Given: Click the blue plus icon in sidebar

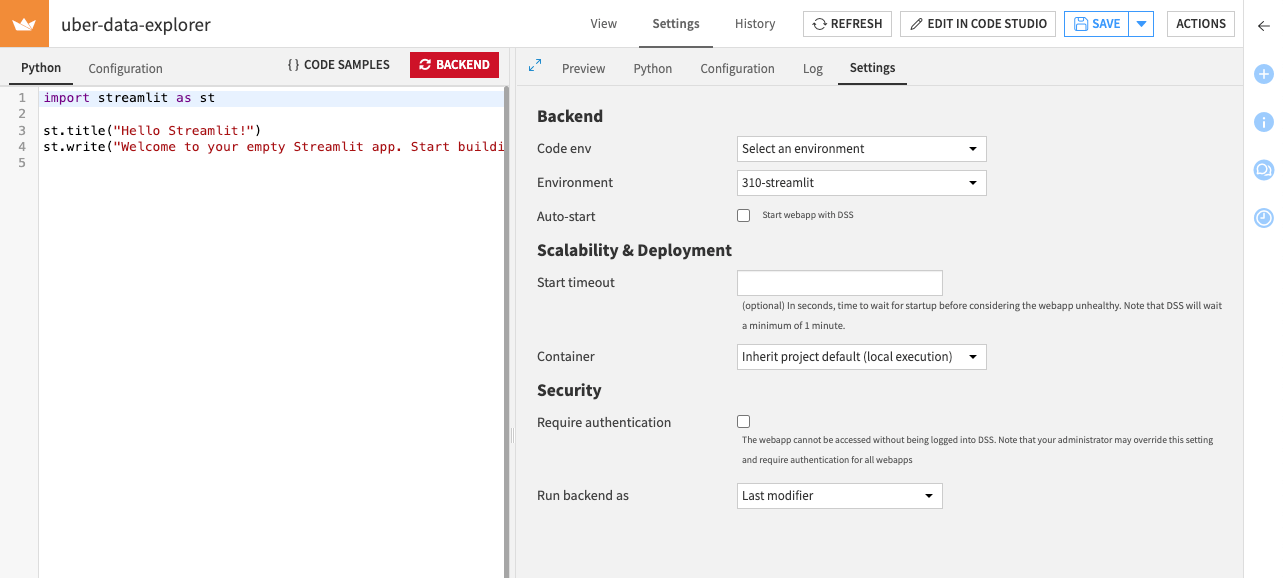Looking at the screenshot, I should (x=1263, y=74).
